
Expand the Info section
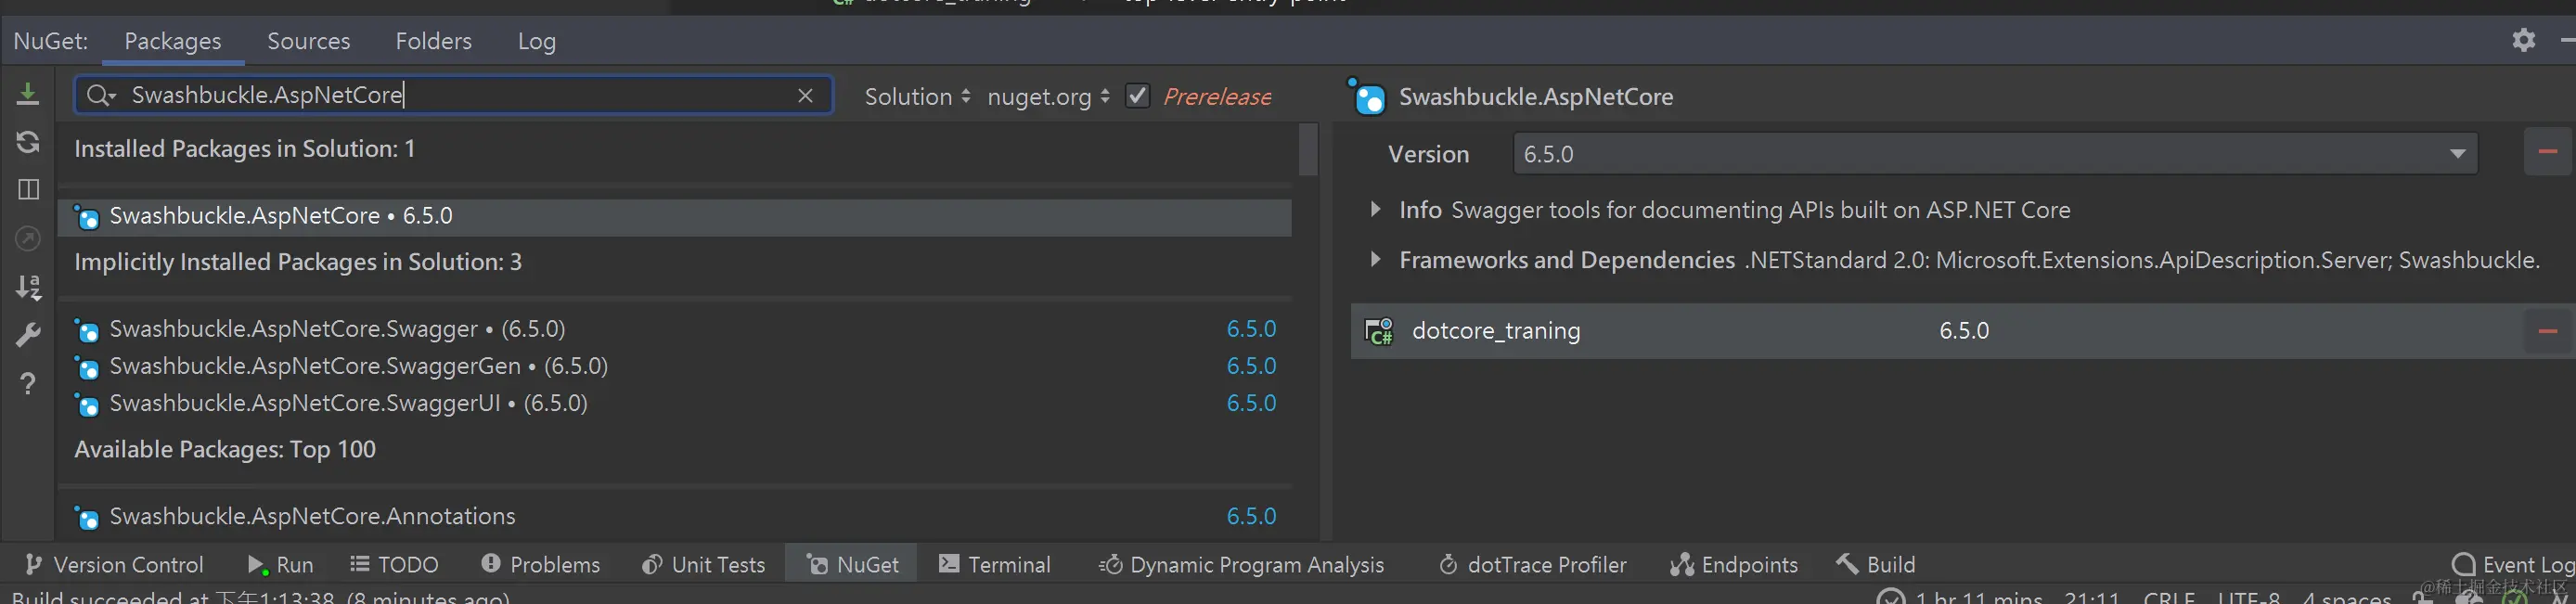tap(1375, 209)
